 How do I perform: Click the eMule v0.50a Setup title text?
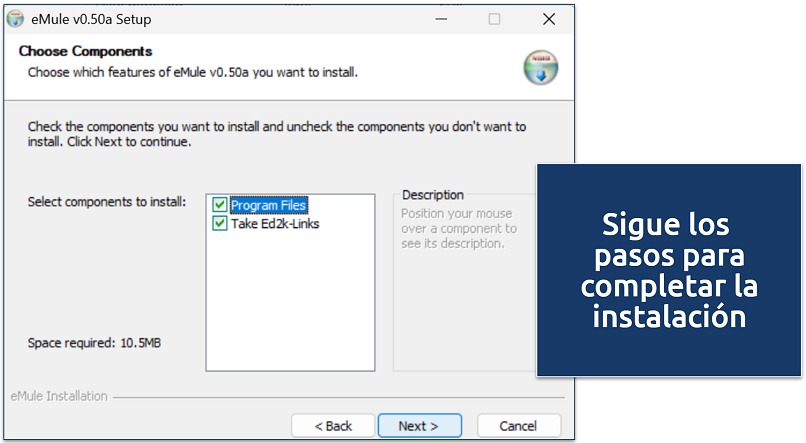pyautogui.click(x=91, y=20)
